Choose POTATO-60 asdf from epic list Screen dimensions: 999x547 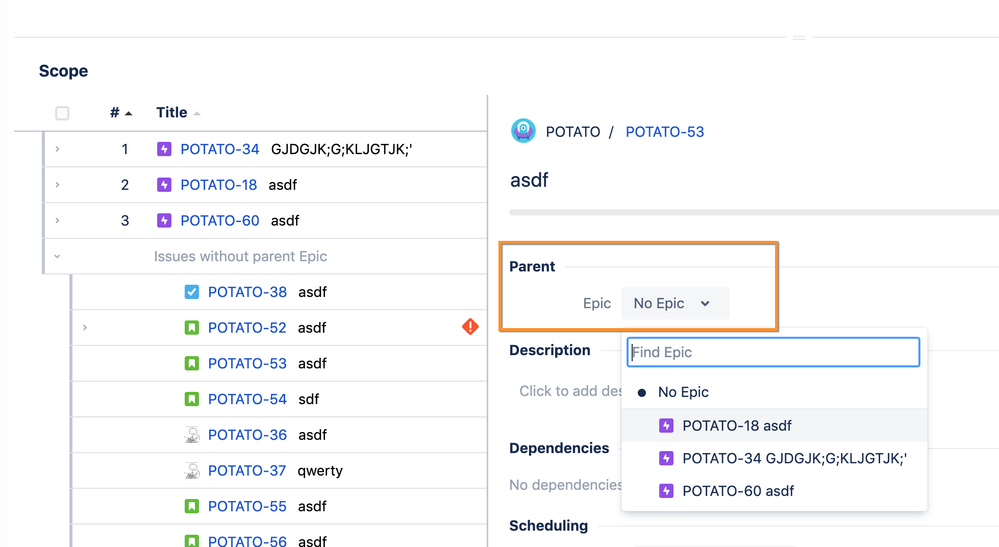[x=774, y=491]
